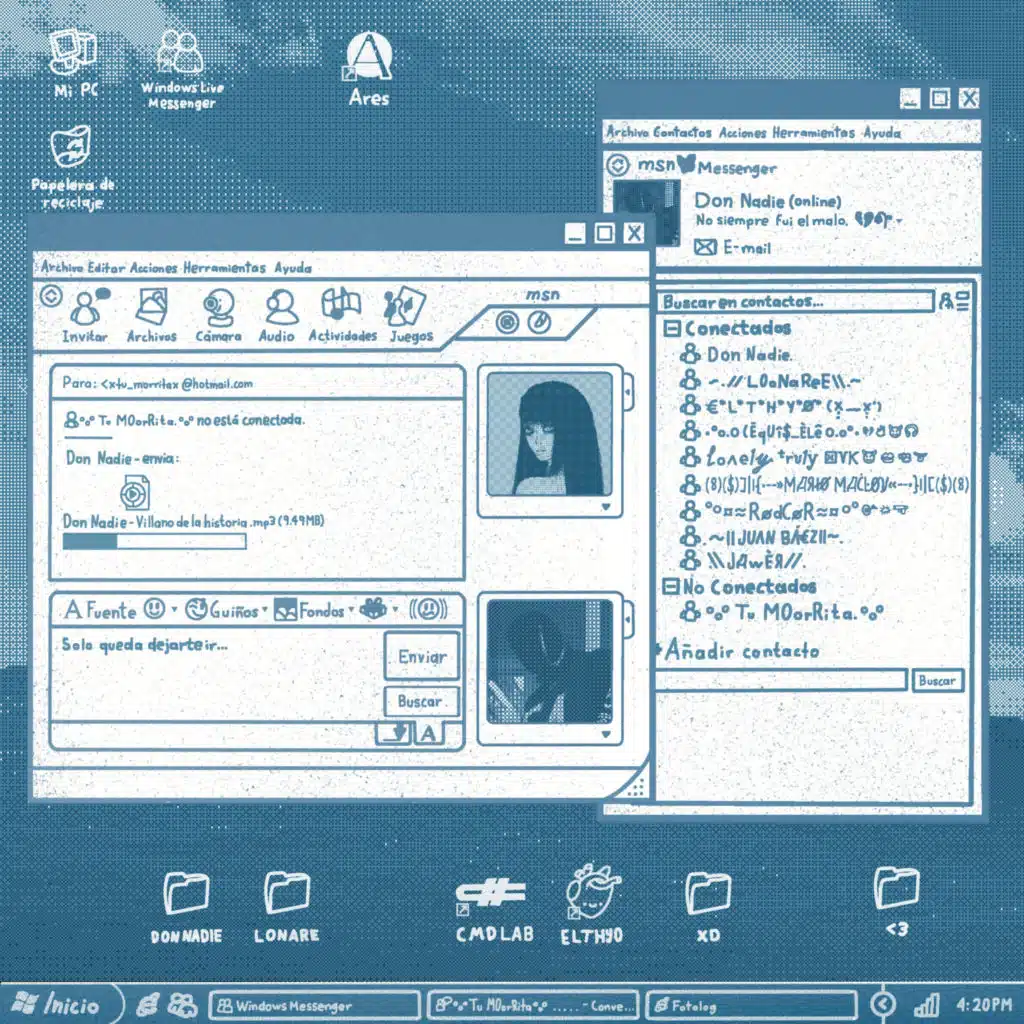Select the RødCøR contact
Viewport: 1024px width, 1024px height.
(x=793, y=510)
